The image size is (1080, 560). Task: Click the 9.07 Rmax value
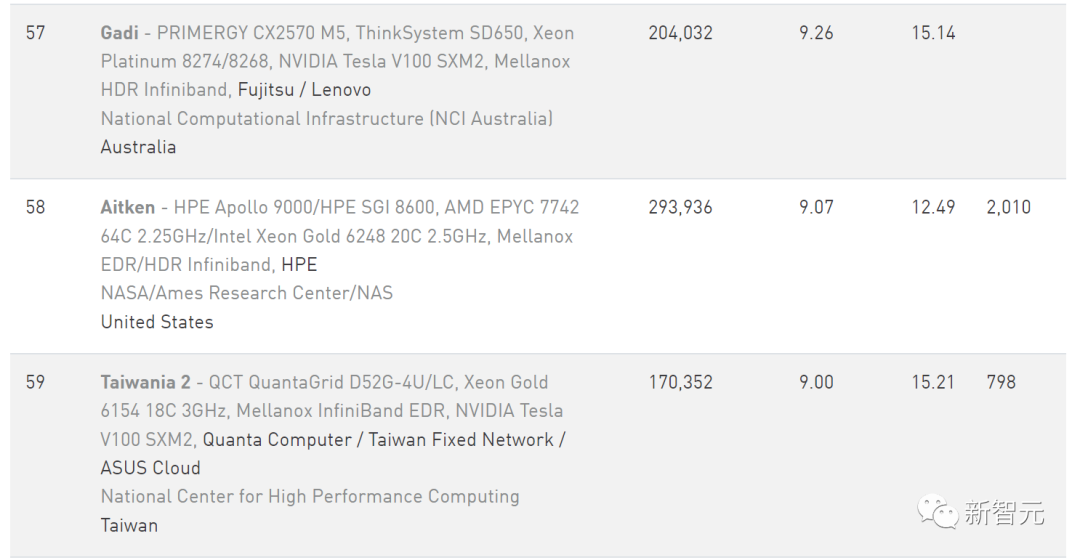[x=816, y=208]
